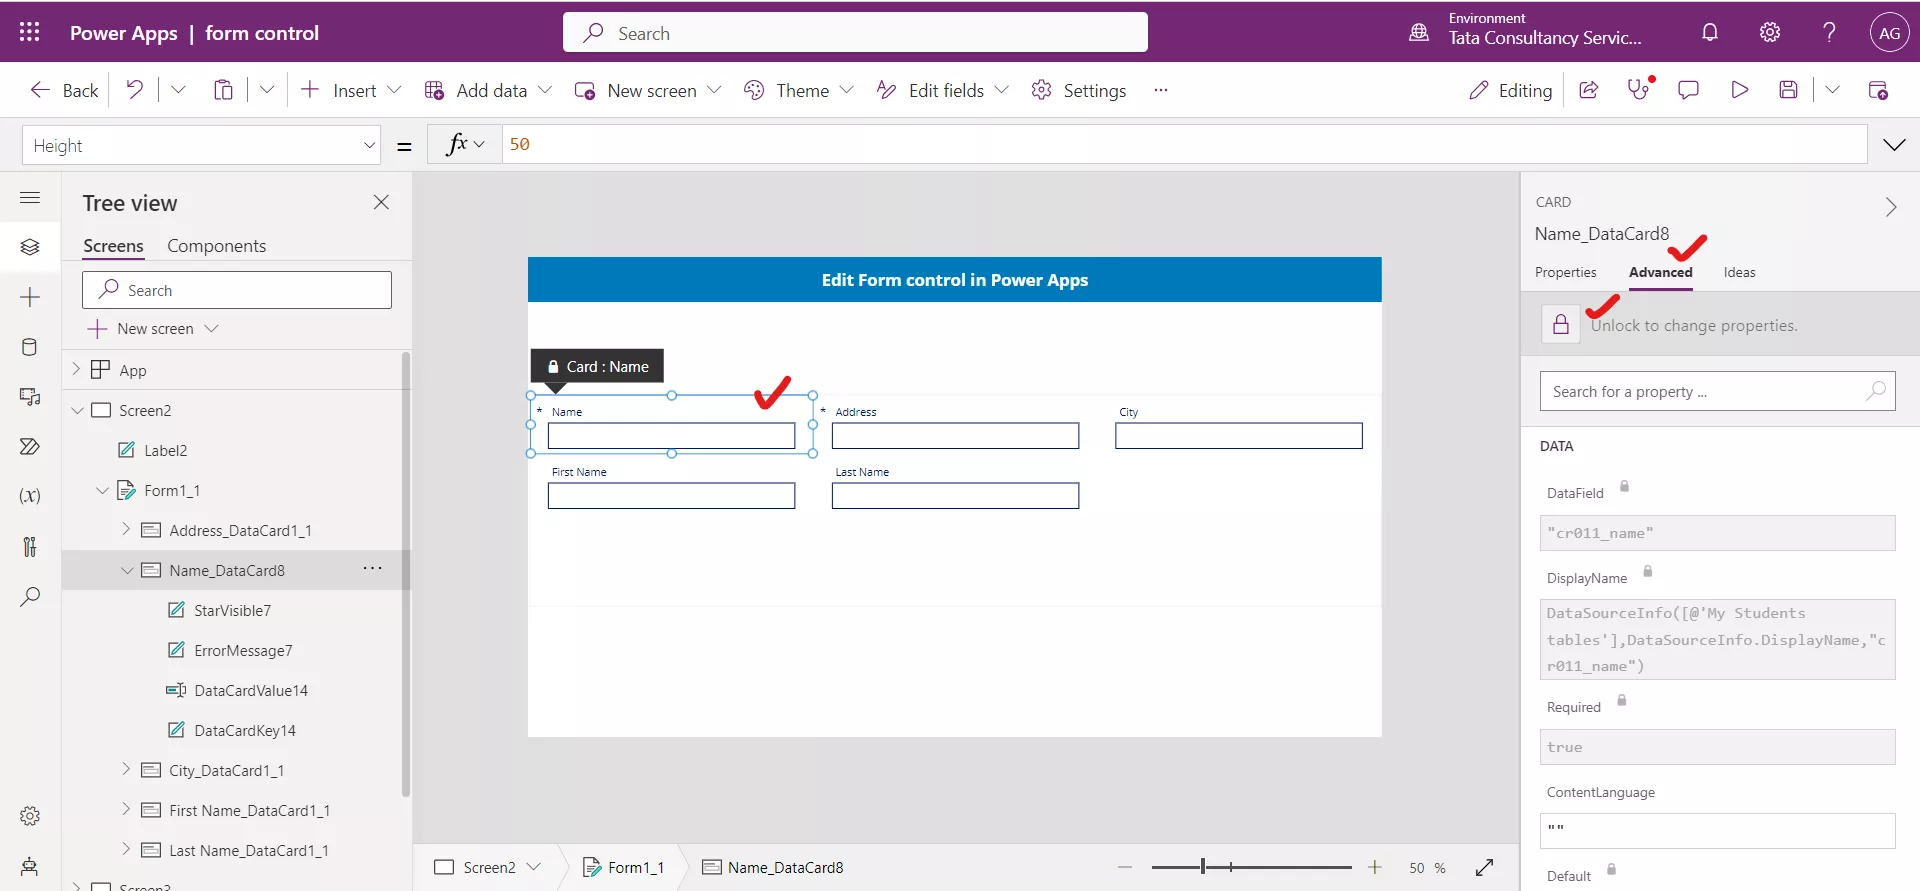Open Tree view layers icon
1920x891 pixels.
click(x=30, y=247)
